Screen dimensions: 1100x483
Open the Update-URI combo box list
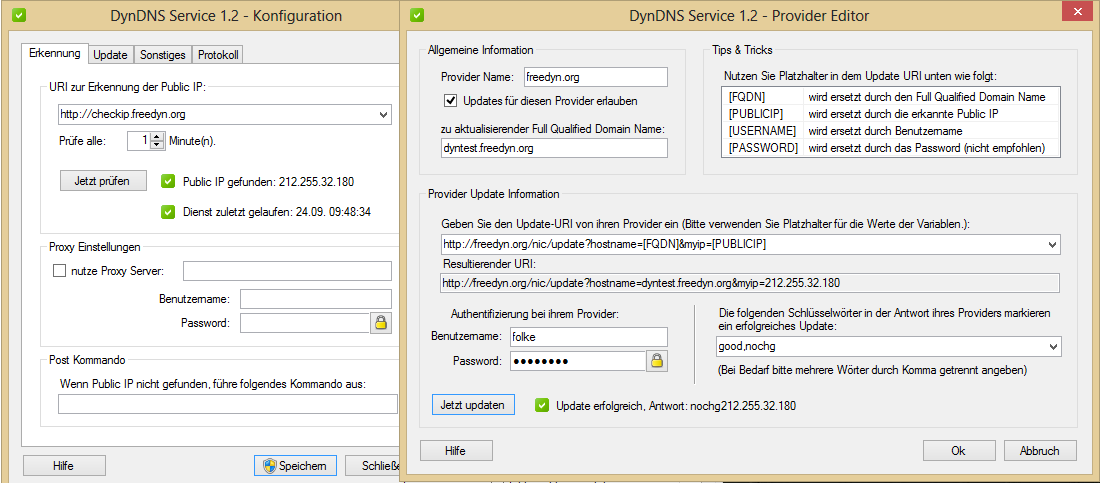[1051, 245]
